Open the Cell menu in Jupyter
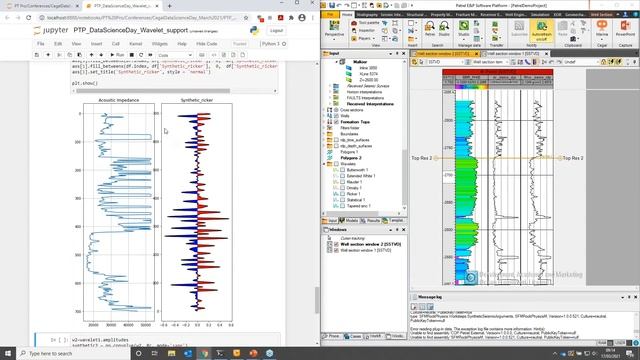This screenshot has width=640, height=360. [x=116, y=44]
